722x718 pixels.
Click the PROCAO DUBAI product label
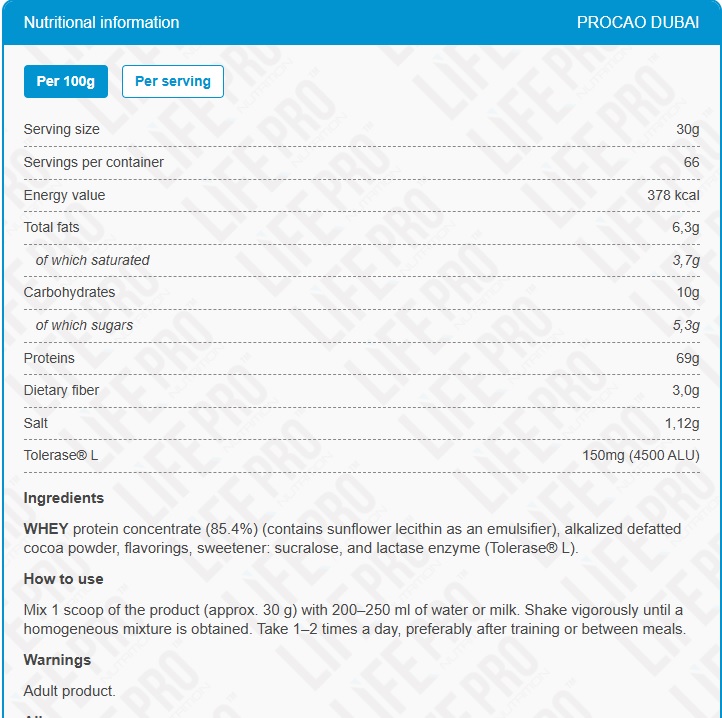(638, 22)
